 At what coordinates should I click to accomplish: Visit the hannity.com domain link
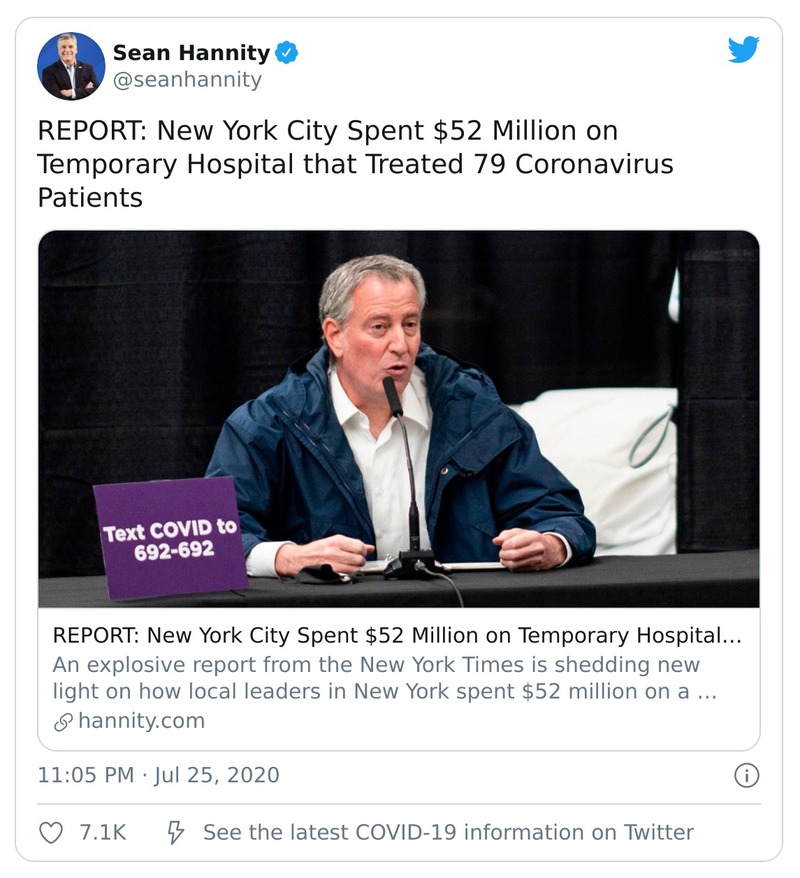pos(140,721)
